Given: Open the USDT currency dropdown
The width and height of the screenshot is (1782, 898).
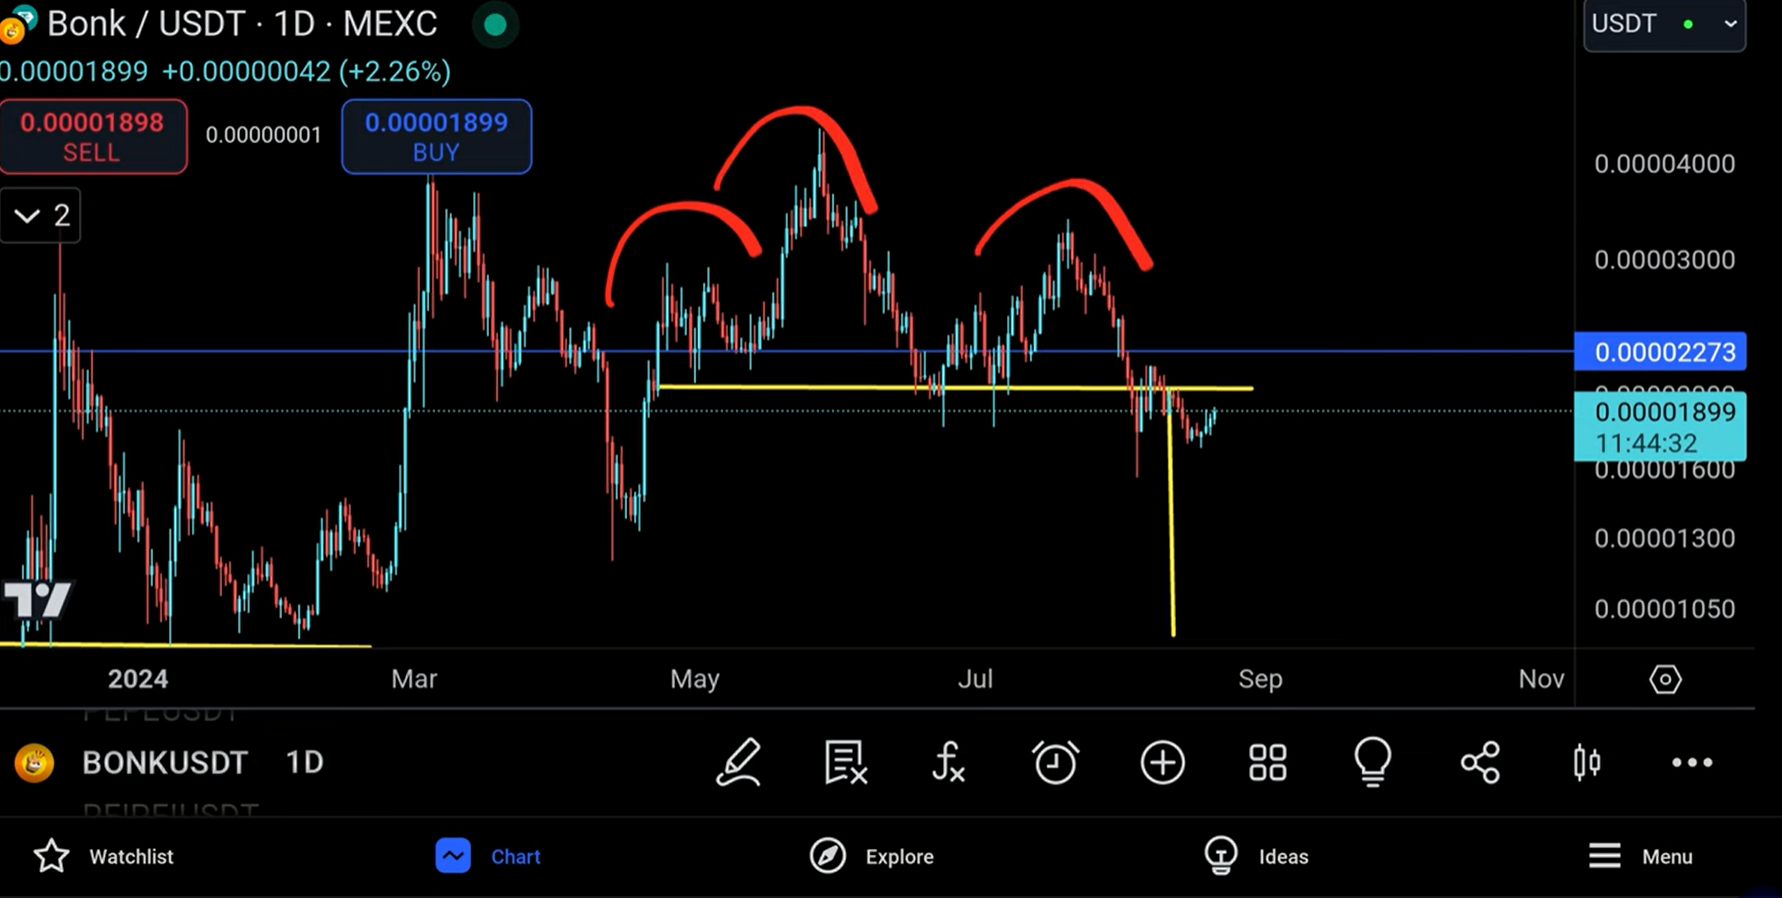Looking at the screenshot, I should (x=1664, y=25).
